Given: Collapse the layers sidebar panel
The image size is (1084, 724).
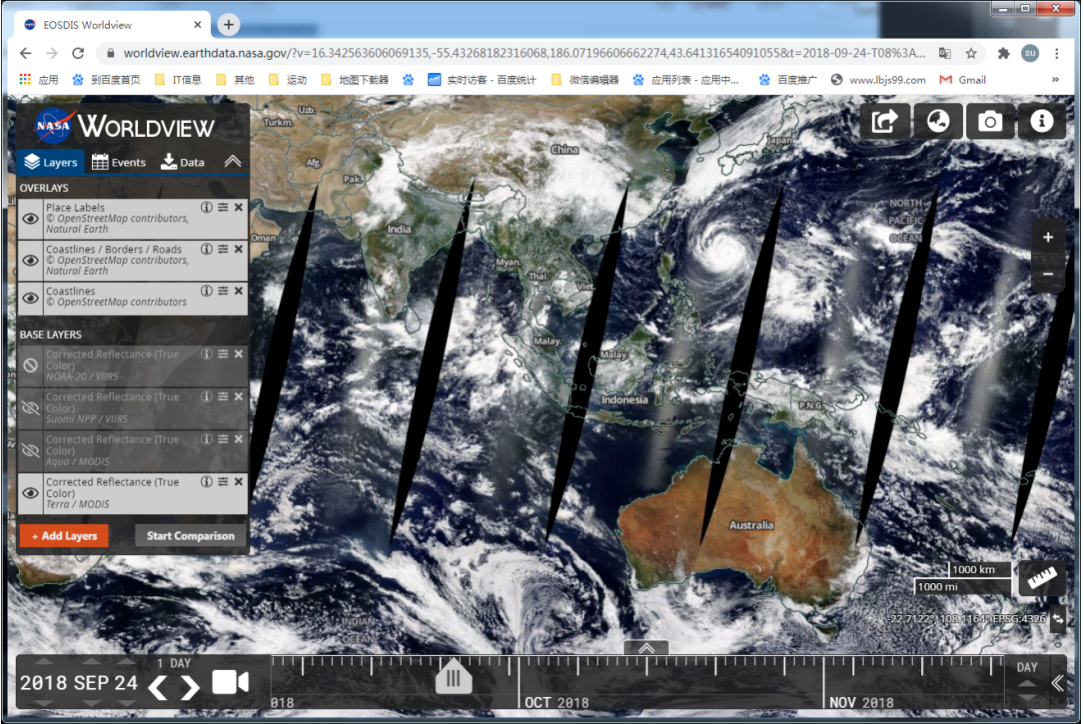Looking at the screenshot, I should point(232,162).
